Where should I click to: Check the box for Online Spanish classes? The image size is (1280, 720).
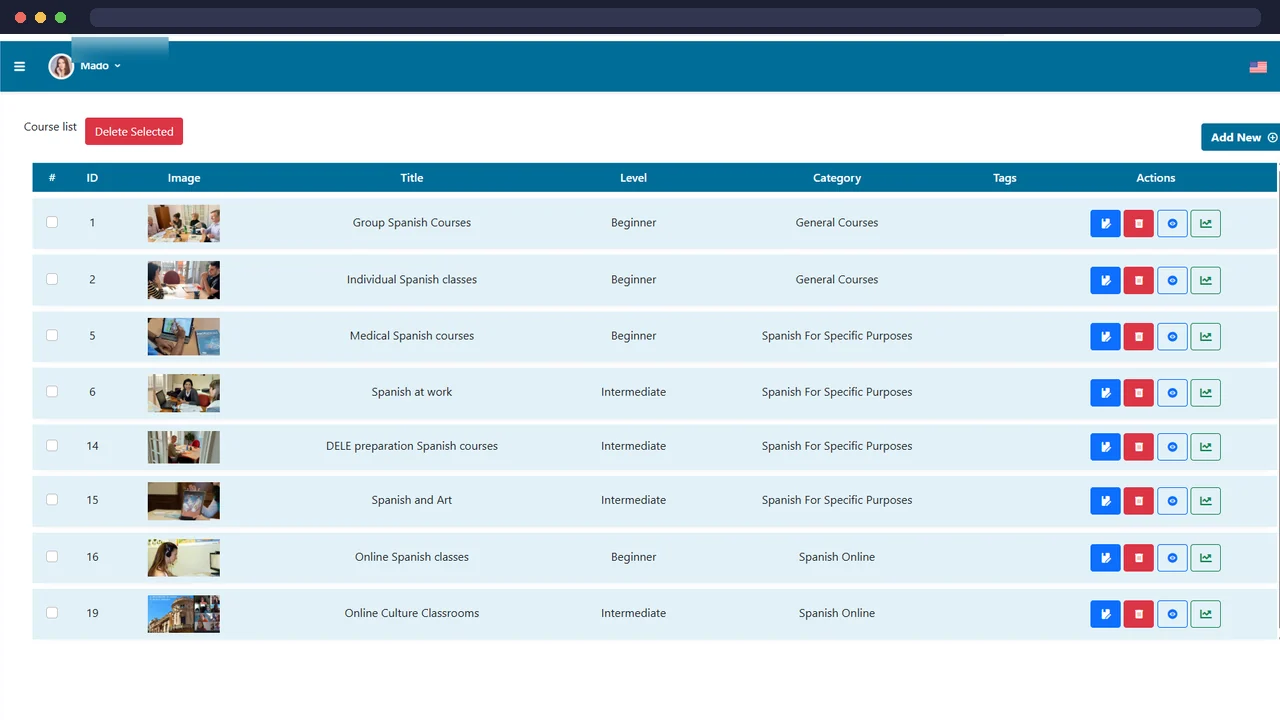tap(52, 556)
